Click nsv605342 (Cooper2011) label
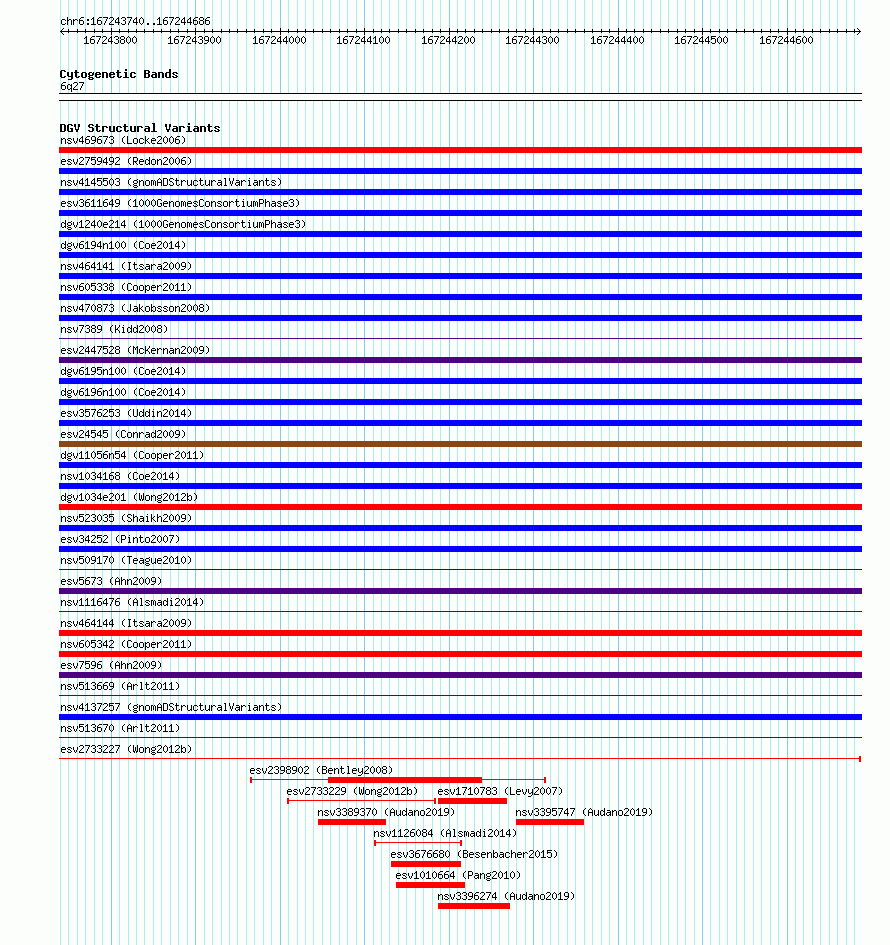Screen dimensions: 890x945 tap(126, 644)
